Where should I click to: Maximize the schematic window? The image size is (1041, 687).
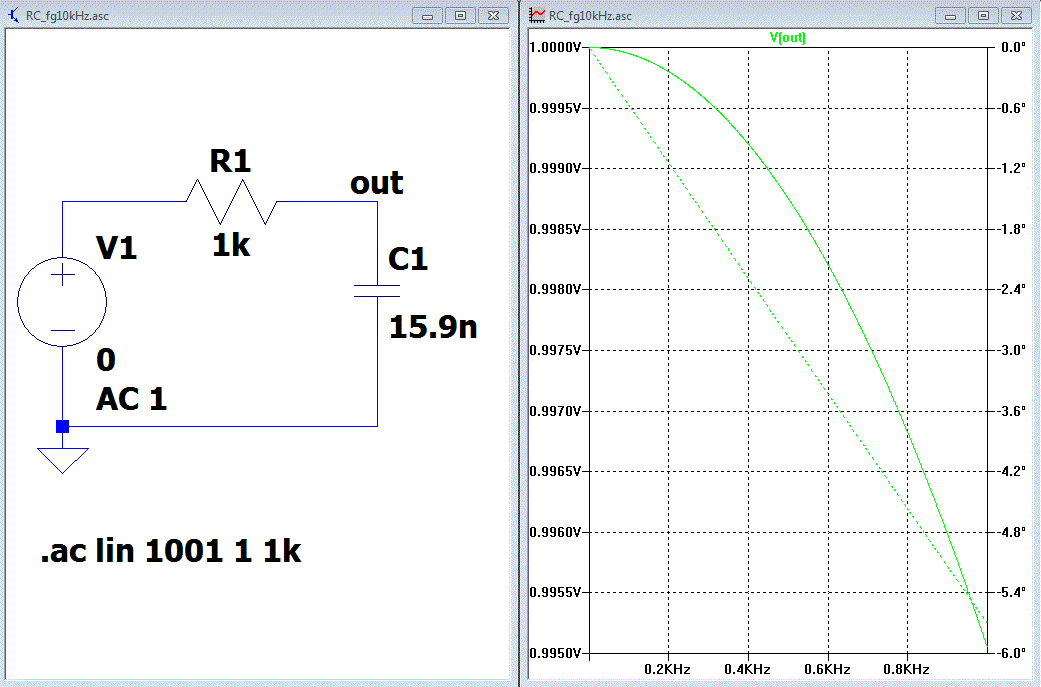tap(460, 15)
